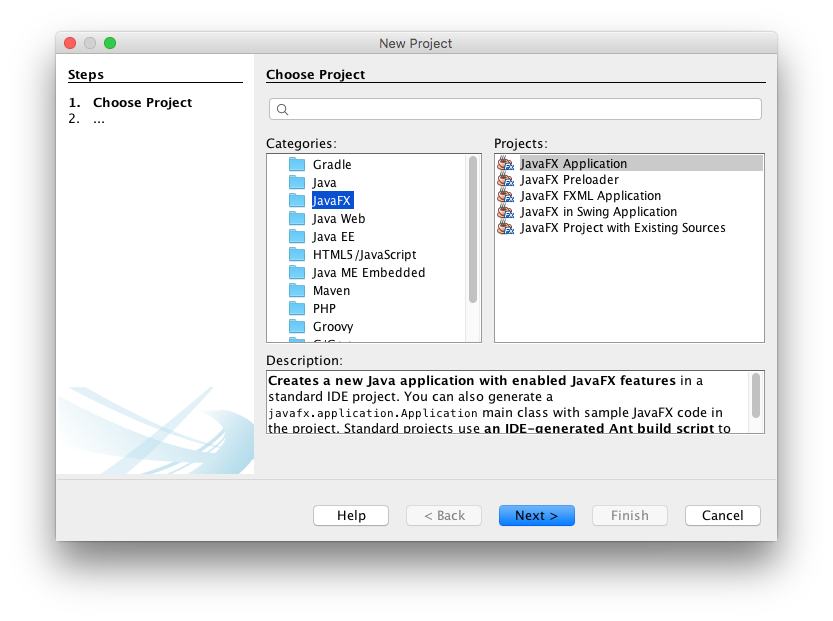Click the JavaFX Preloader project icon
Image resolution: width=833 pixels, height=621 pixels.
[505, 180]
